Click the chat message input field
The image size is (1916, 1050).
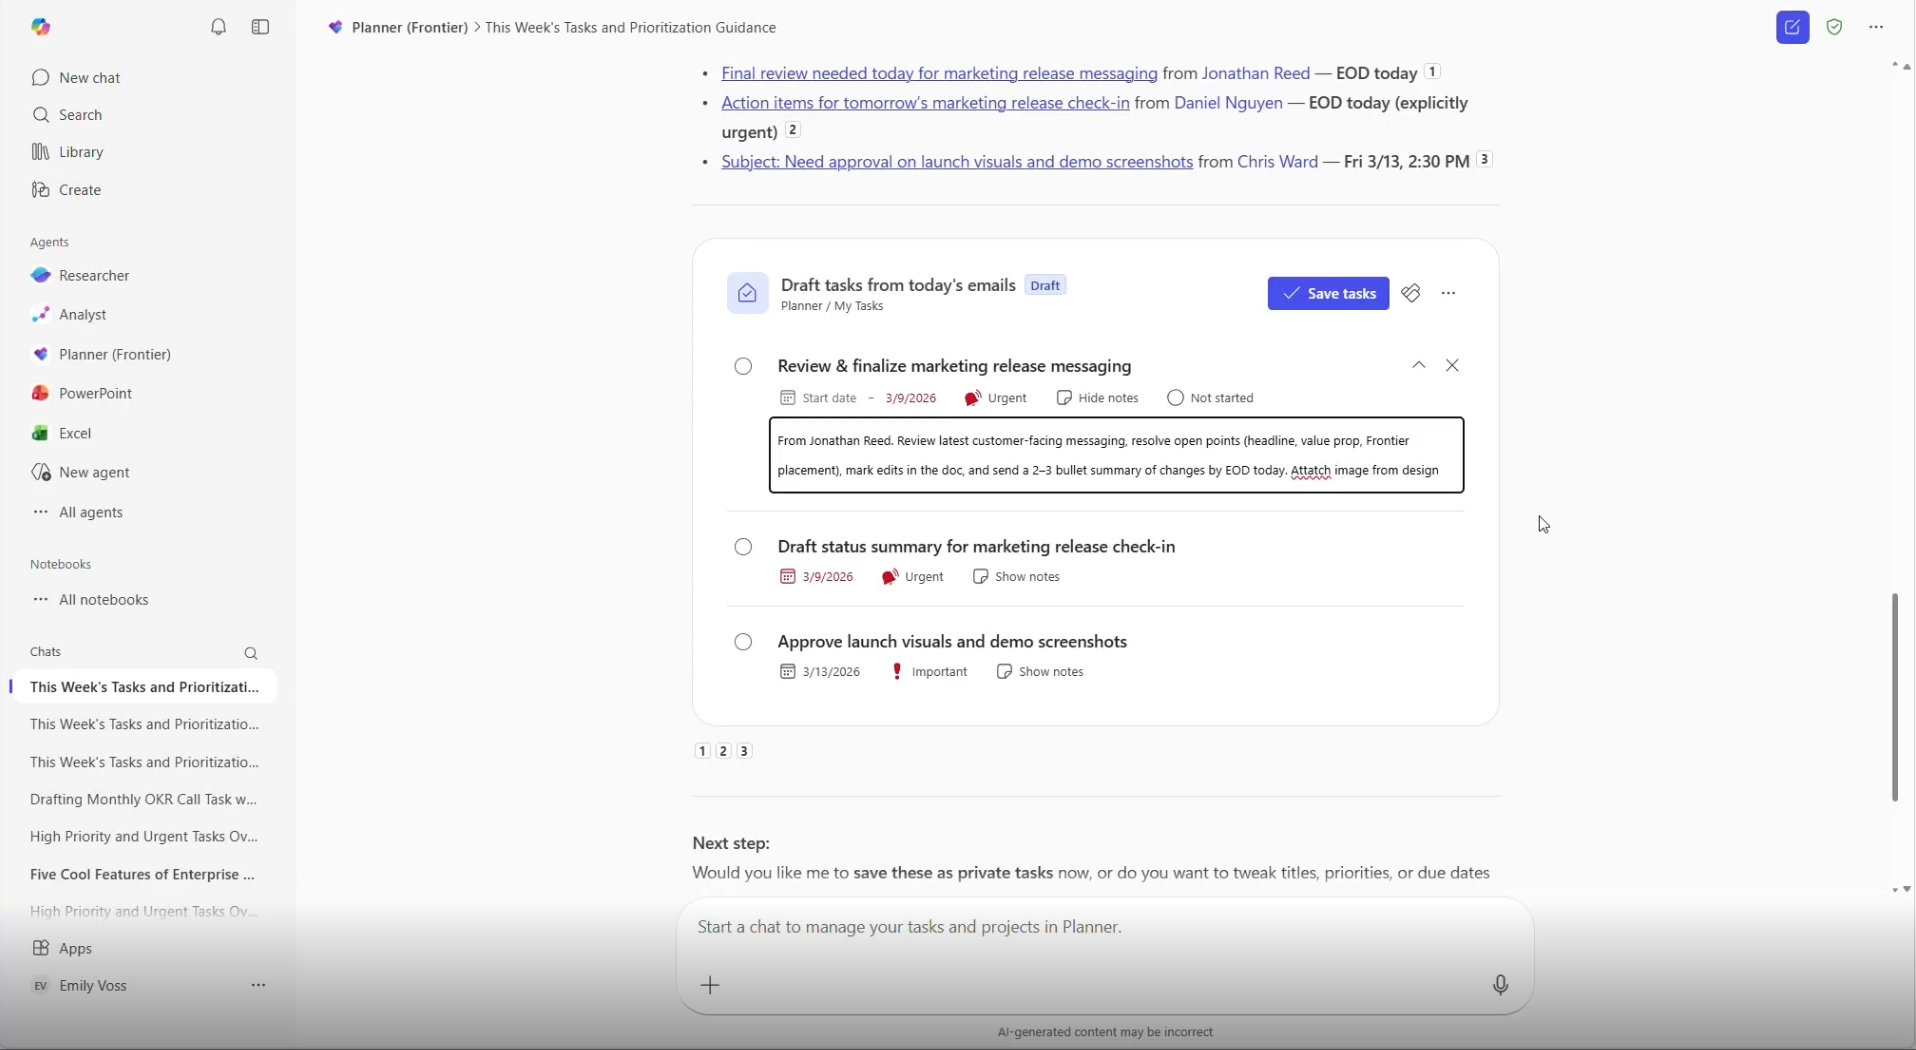(1105, 928)
